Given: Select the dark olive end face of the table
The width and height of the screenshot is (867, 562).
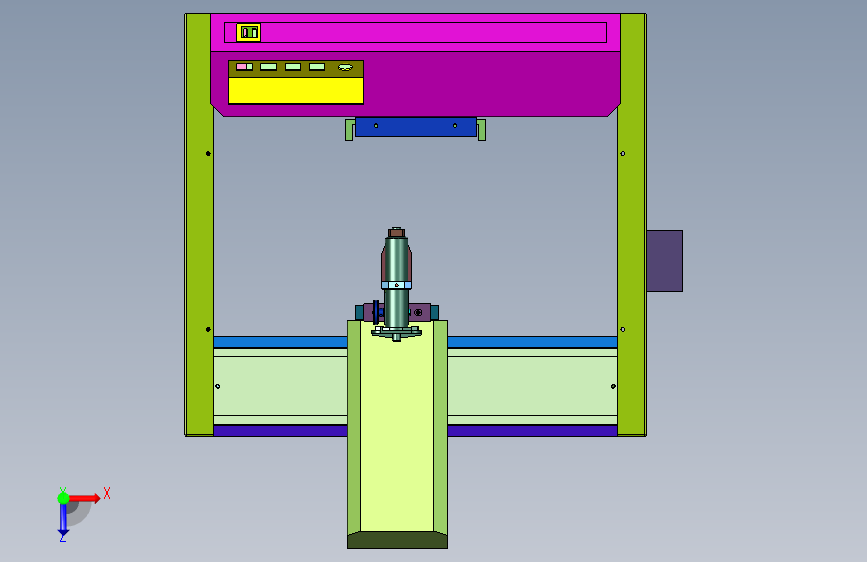Looking at the screenshot, I should [397, 540].
